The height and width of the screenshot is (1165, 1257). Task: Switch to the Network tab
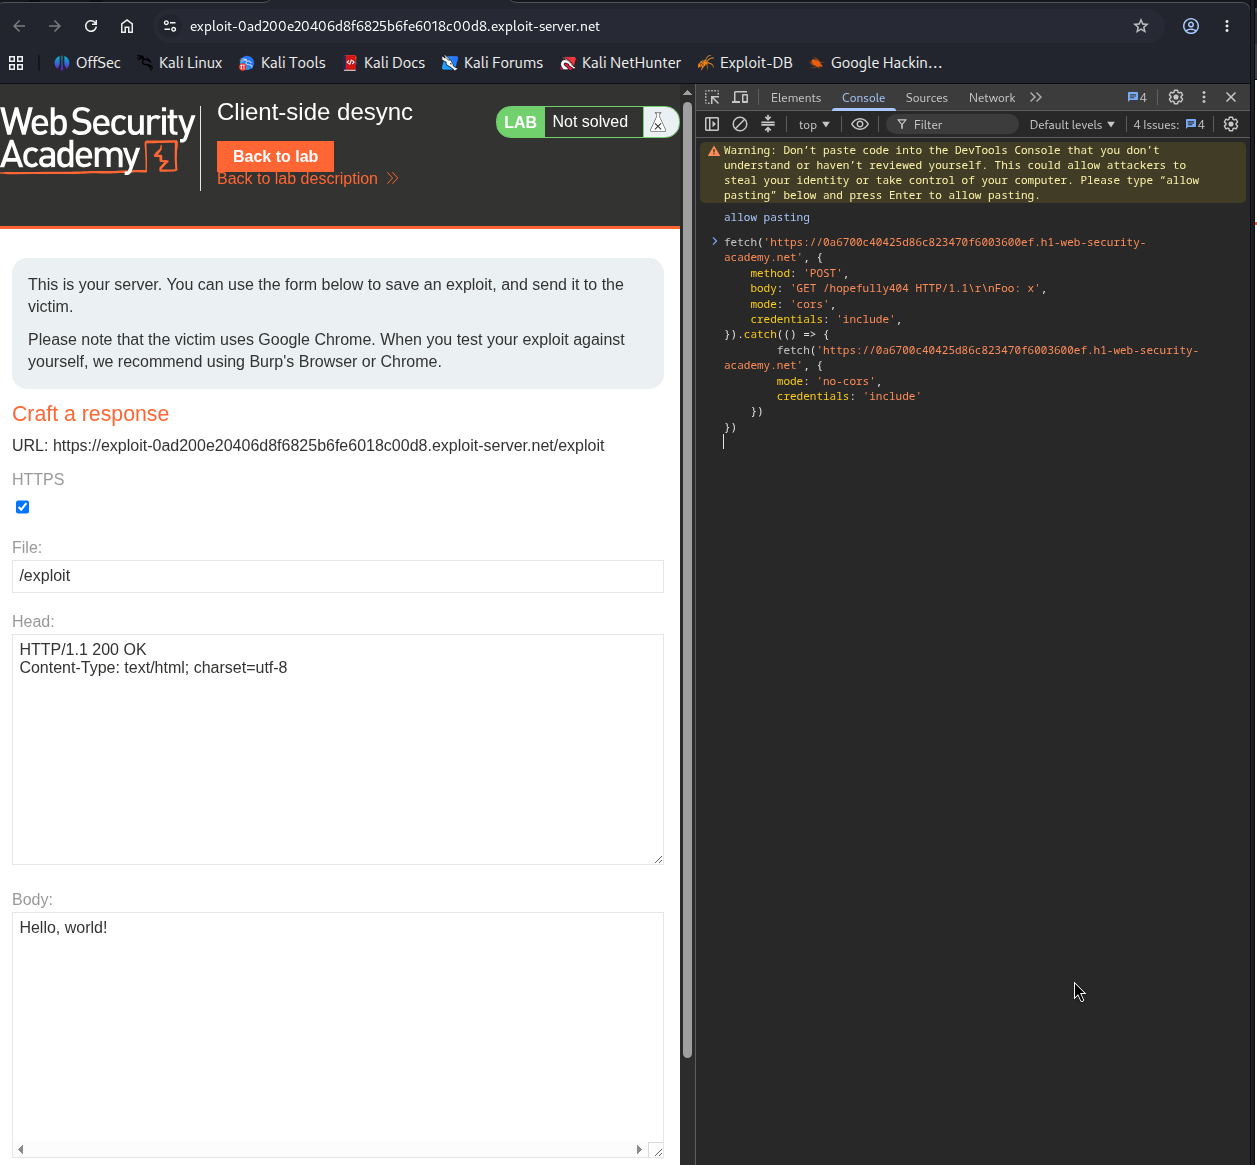tap(991, 98)
